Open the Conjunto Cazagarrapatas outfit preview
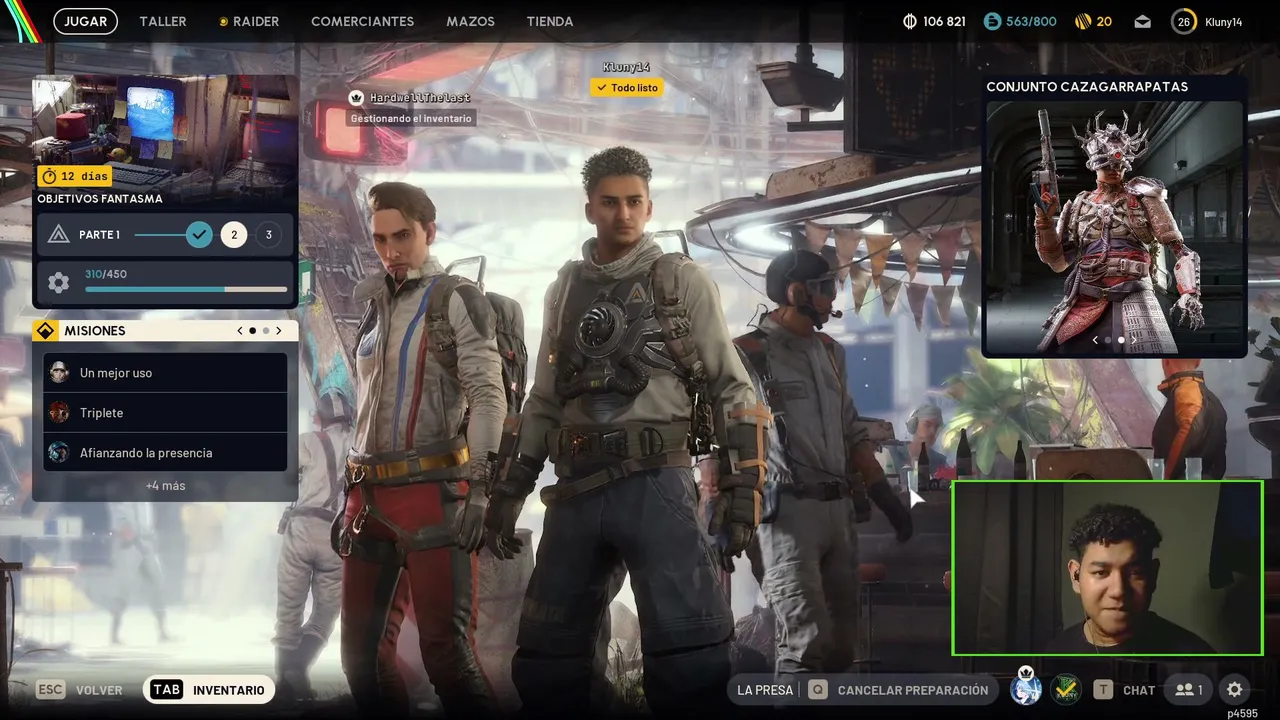The image size is (1280, 720). click(x=1114, y=226)
